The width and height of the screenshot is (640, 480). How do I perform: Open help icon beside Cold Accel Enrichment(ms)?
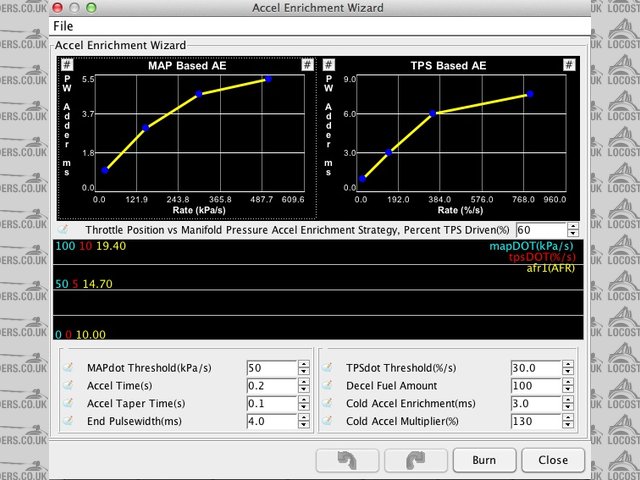pyautogui.click(x=327, y=403)
